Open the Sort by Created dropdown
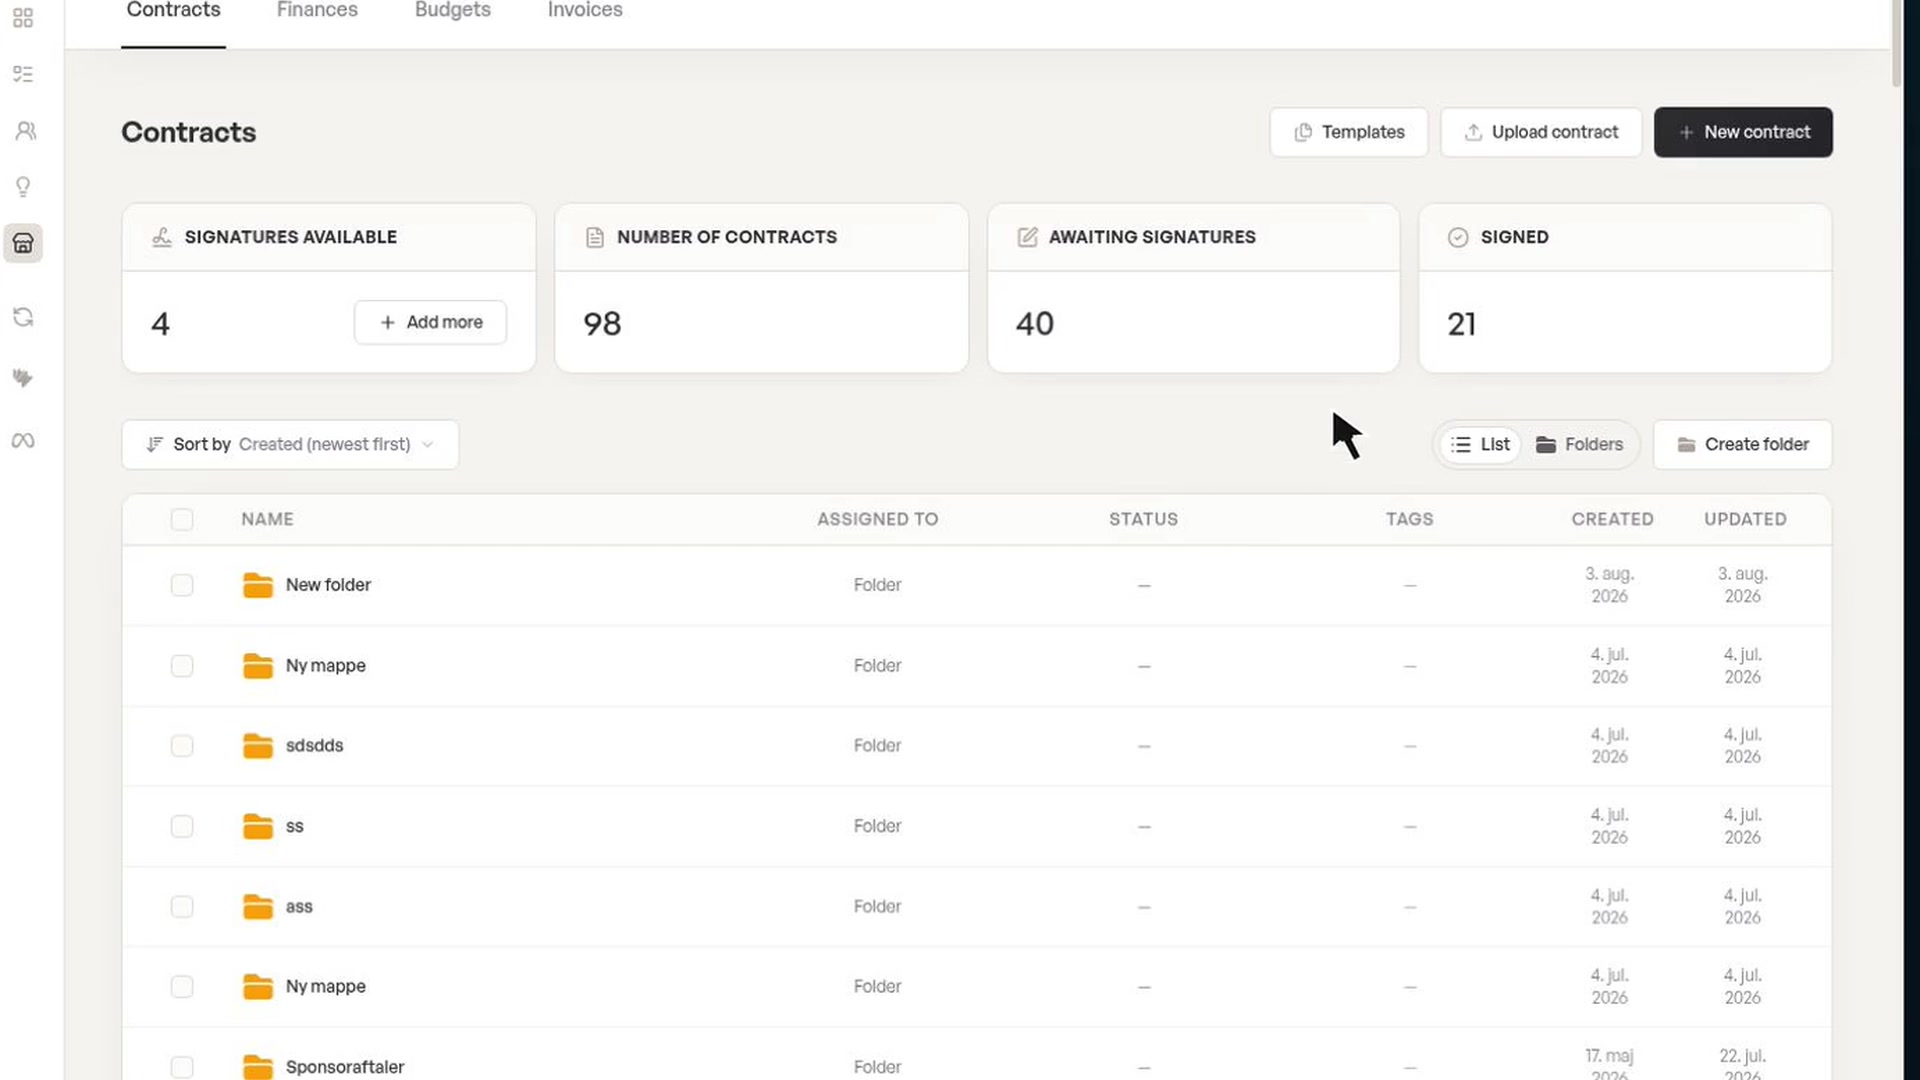Viewport: 1920px width, 1080px height. 290,444
